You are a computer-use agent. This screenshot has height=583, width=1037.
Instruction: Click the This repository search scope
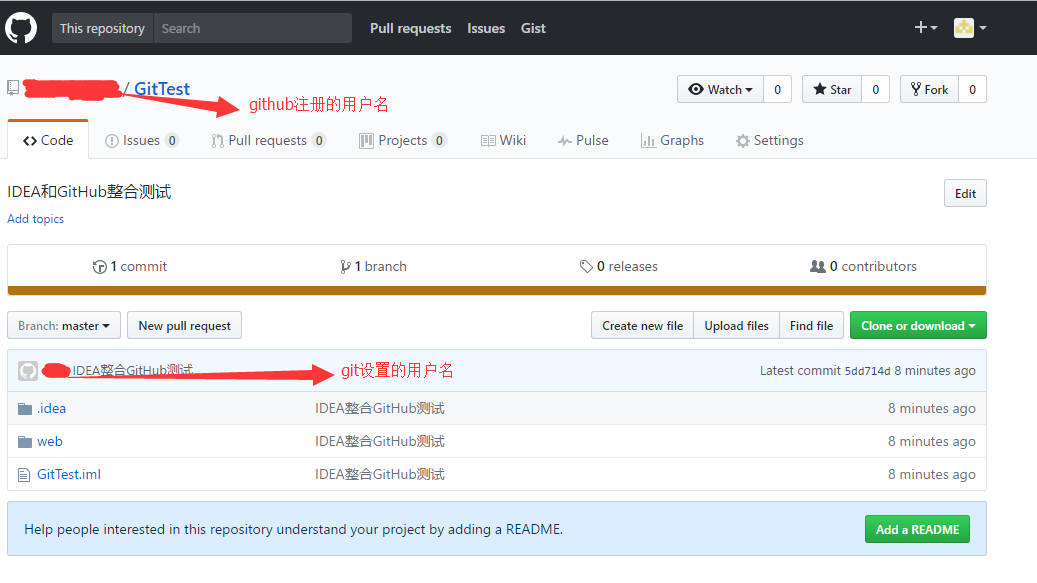click(x=103, y=28)
